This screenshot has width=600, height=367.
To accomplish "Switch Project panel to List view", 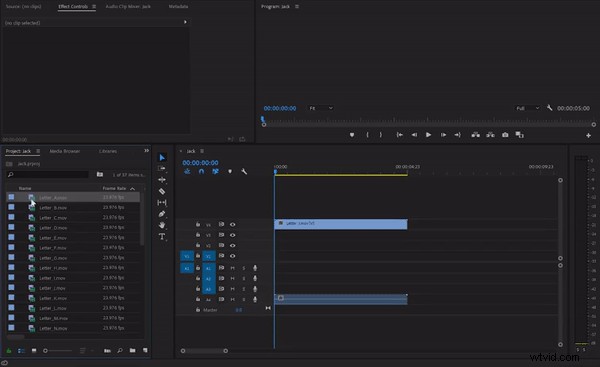I will click(21, 351).
